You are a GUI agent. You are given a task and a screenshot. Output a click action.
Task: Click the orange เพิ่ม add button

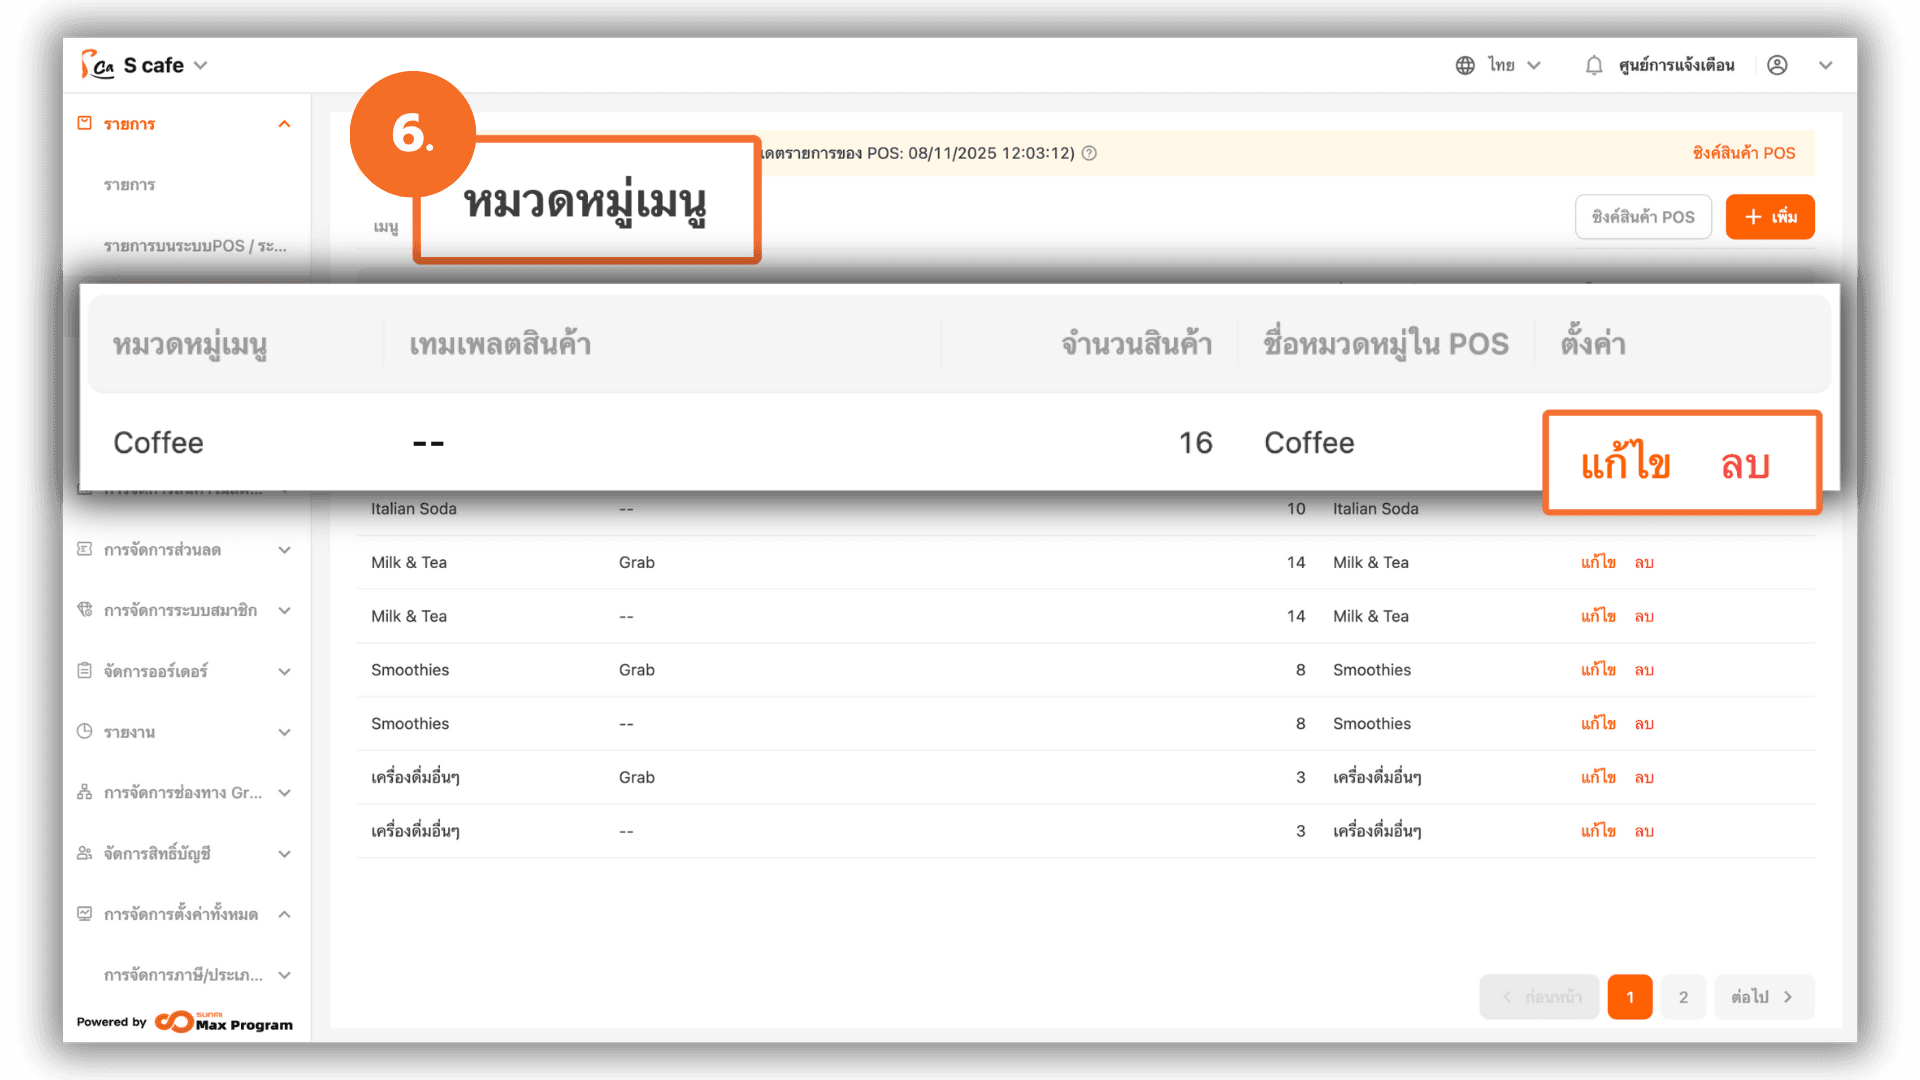(x=1769, y=217)
